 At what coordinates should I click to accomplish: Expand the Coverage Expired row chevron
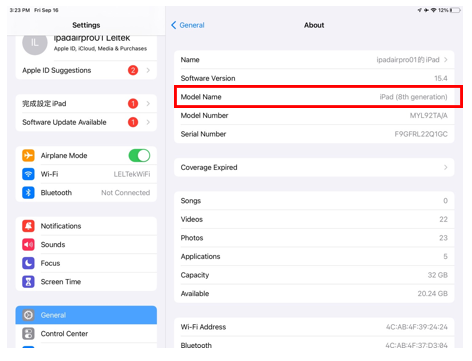pyautogui.click(x=446, y=167)
